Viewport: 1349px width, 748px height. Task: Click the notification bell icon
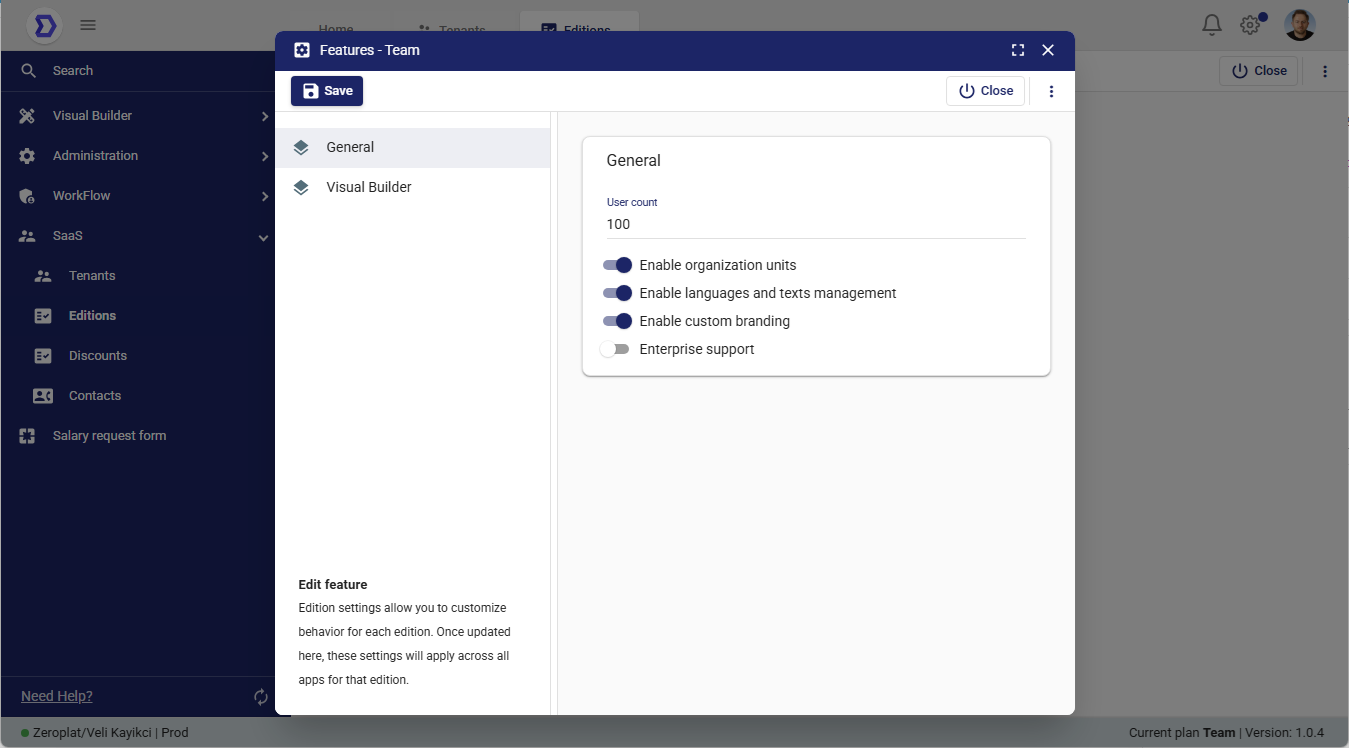click(1211, 25)
